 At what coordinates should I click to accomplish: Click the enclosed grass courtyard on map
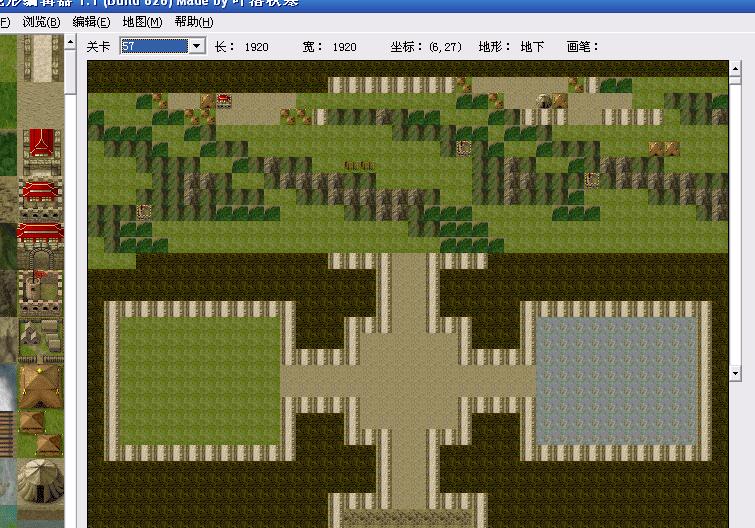200,380
